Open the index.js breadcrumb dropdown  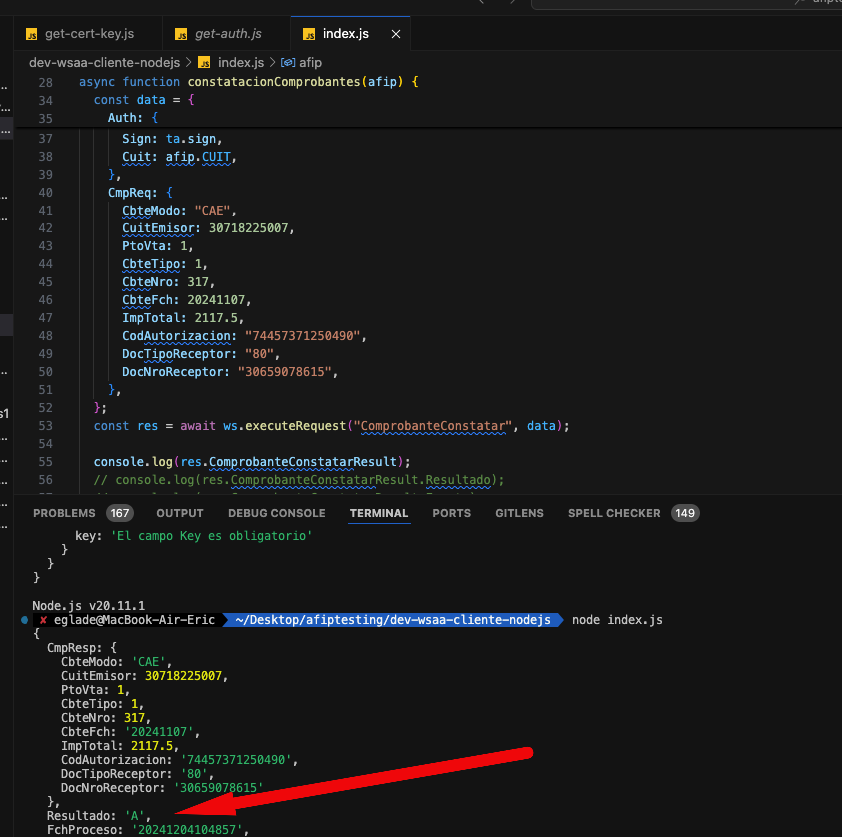click(240, 62)
